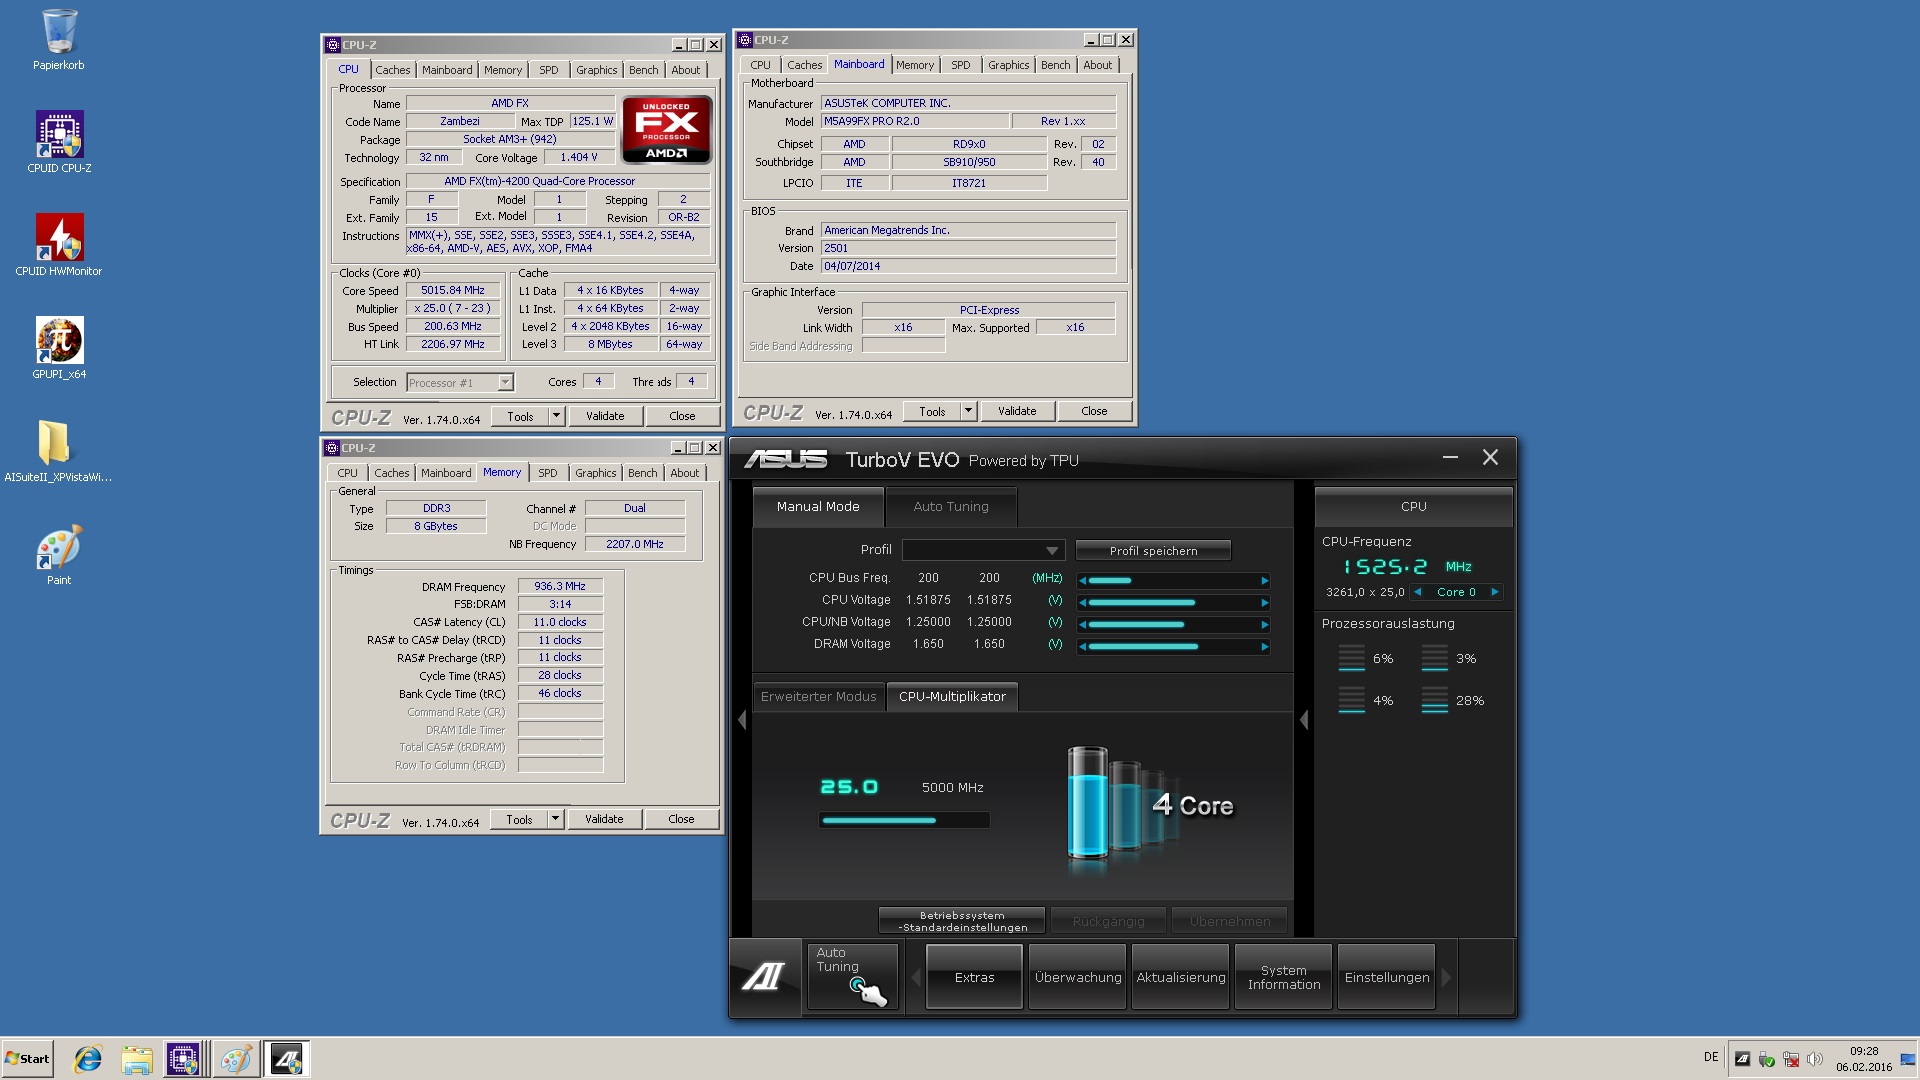The image size is (1920, 1080).
Task: Click Validate in Memory window
Action: point(604,819)
